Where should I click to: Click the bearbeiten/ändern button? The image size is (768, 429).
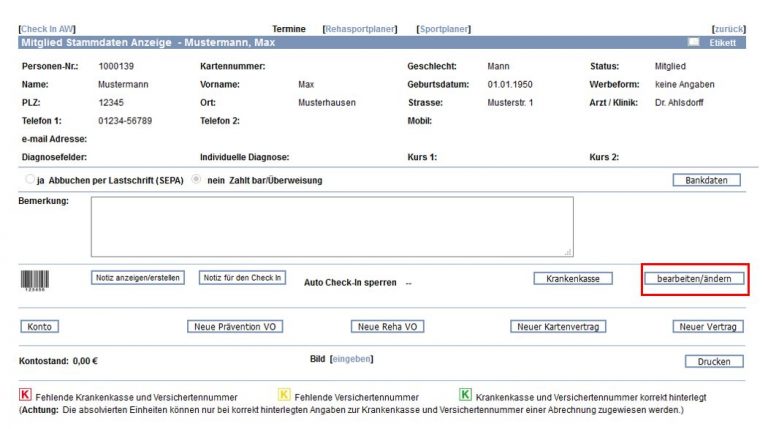694,279
